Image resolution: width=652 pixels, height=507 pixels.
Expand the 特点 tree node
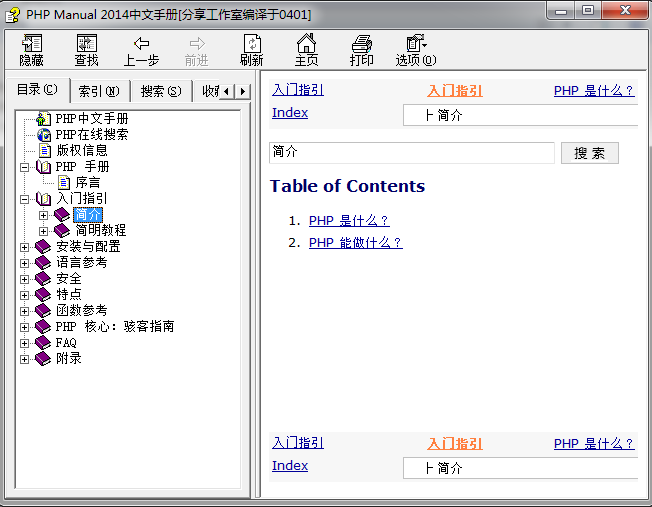(x=25, y=295)
